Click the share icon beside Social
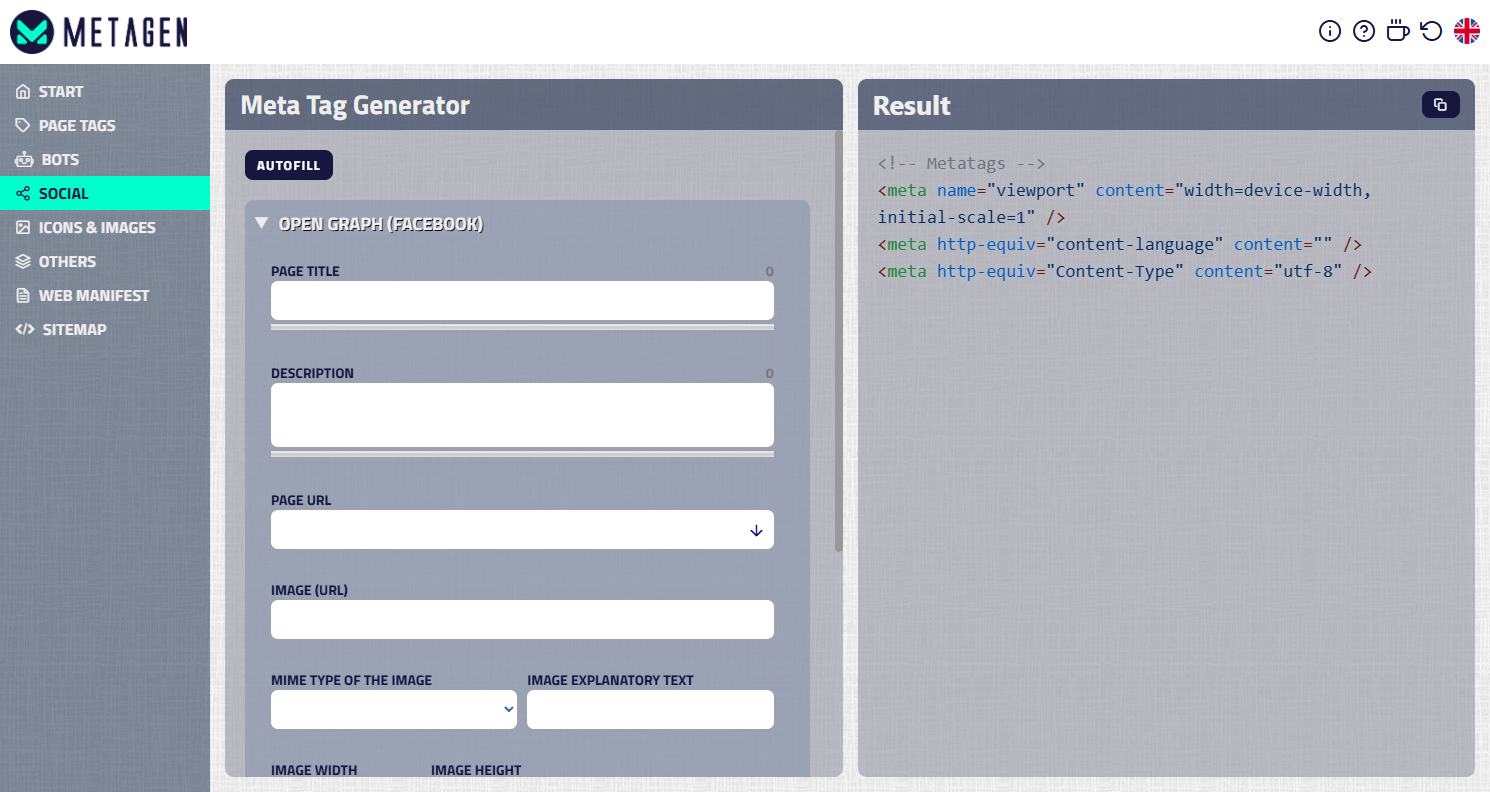Image resolution: width=1490 pixels, height=792 pixels. [x=23, y=193]
